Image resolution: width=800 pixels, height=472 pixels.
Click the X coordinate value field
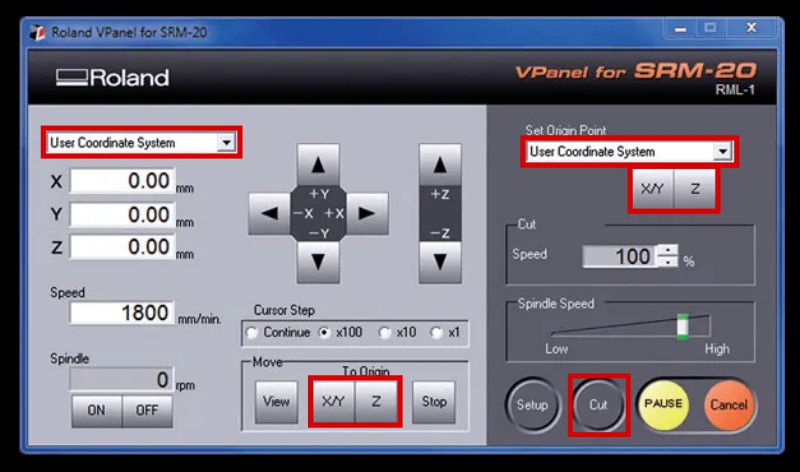click(x=122, y=181)
